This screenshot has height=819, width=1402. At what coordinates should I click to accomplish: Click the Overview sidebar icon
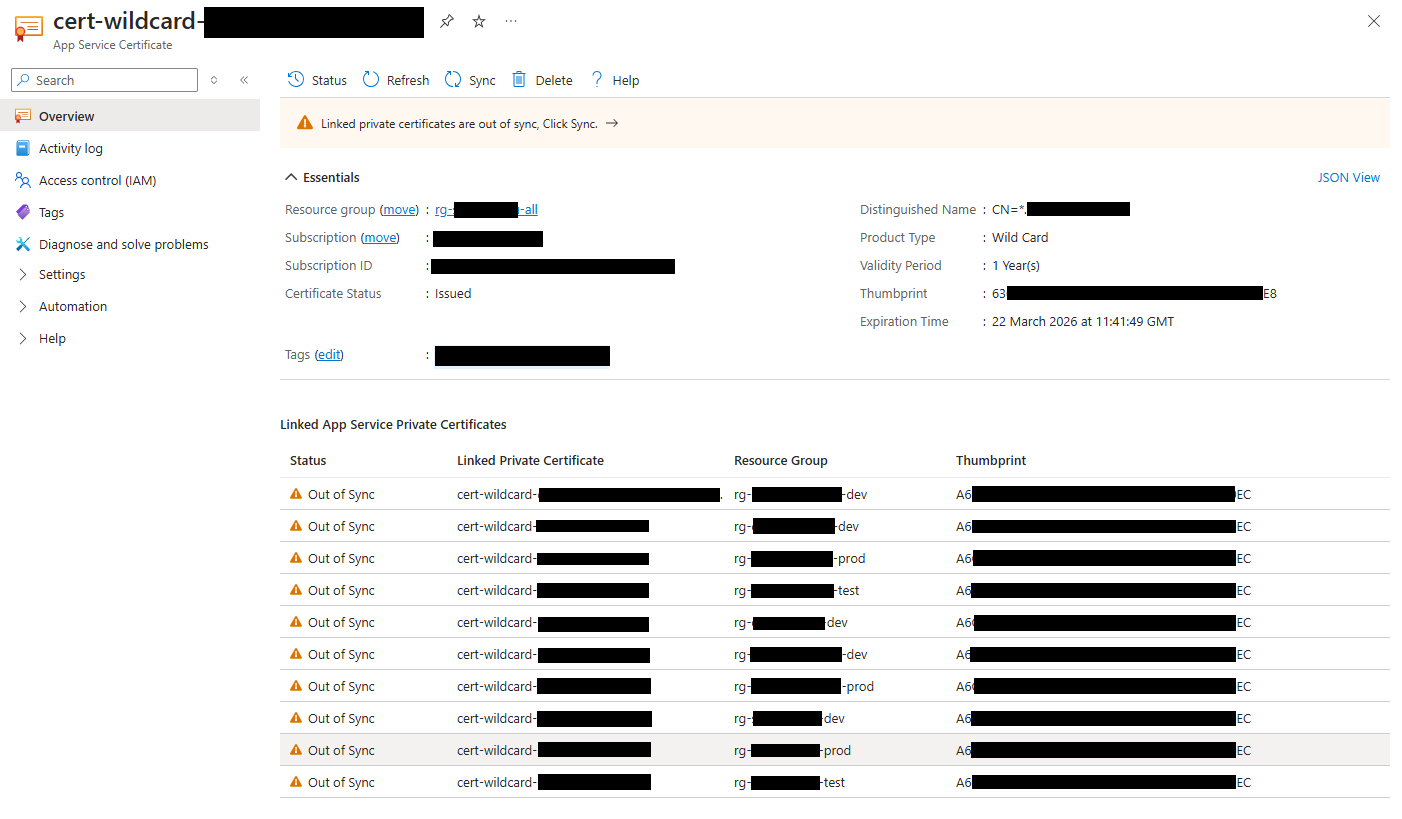pos(23,116)
